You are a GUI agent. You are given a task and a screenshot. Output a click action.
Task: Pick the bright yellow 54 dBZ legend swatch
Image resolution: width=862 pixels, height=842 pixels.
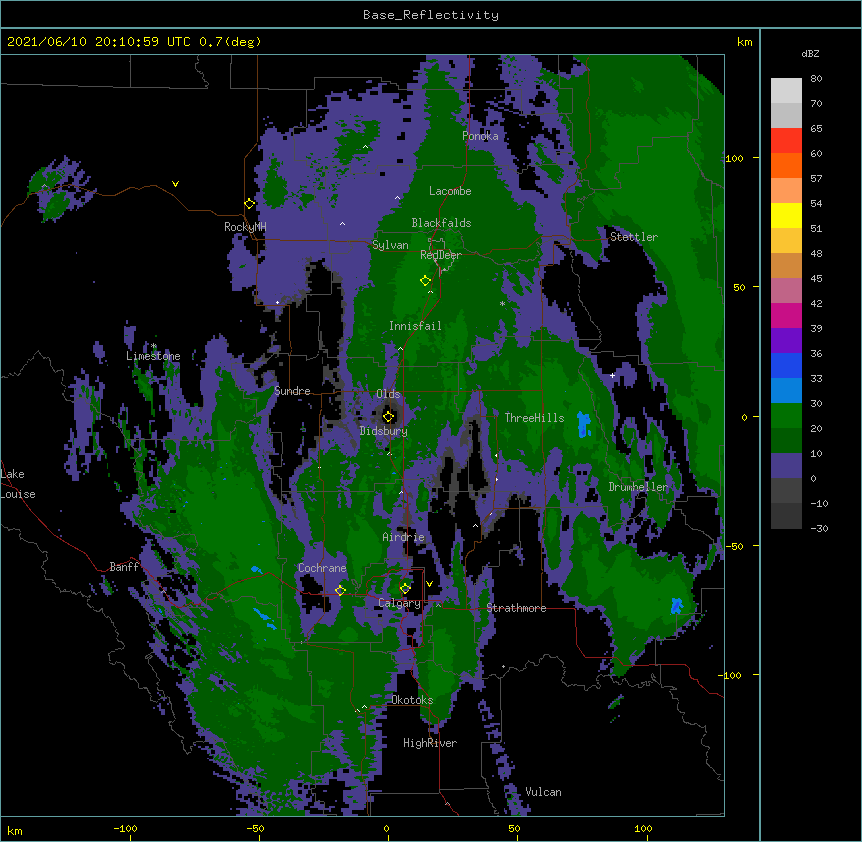786,215
